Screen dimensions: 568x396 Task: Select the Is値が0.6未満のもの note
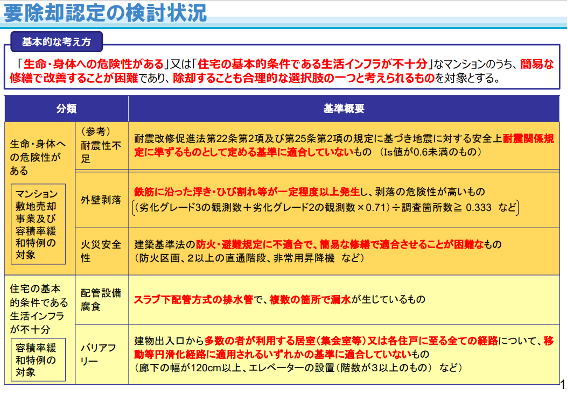click(x=430, y=152)
